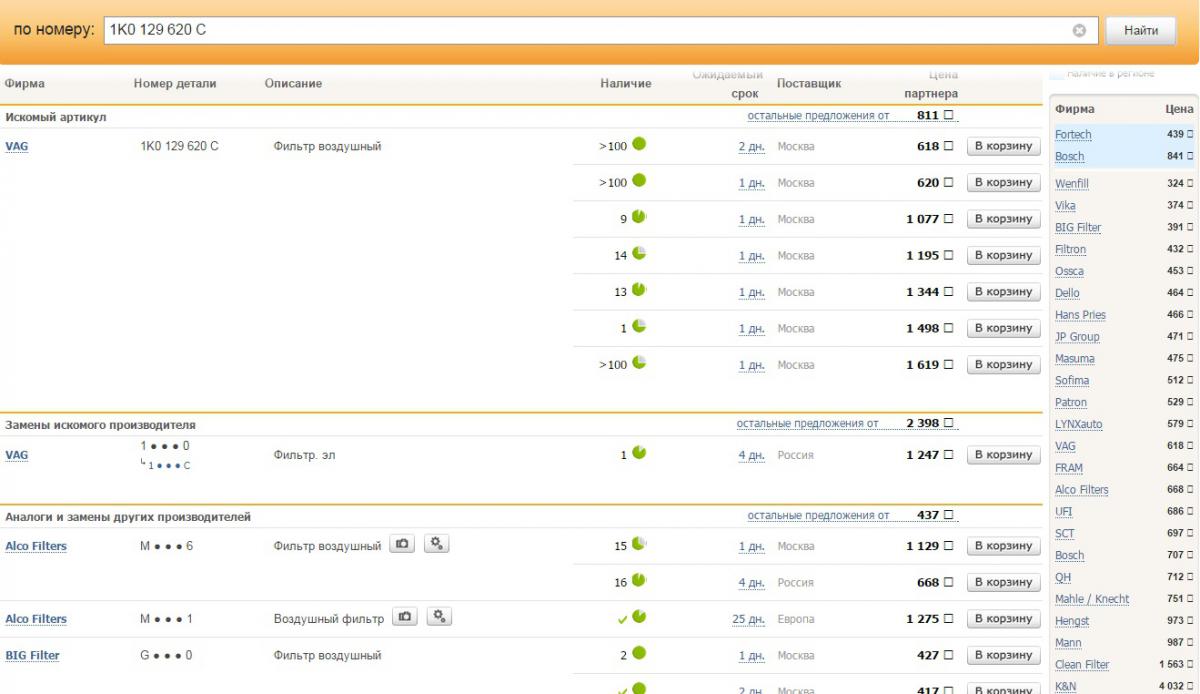Add the 1 619 offer to cart
This screenshot has width=1200, height=694.
1003,365
